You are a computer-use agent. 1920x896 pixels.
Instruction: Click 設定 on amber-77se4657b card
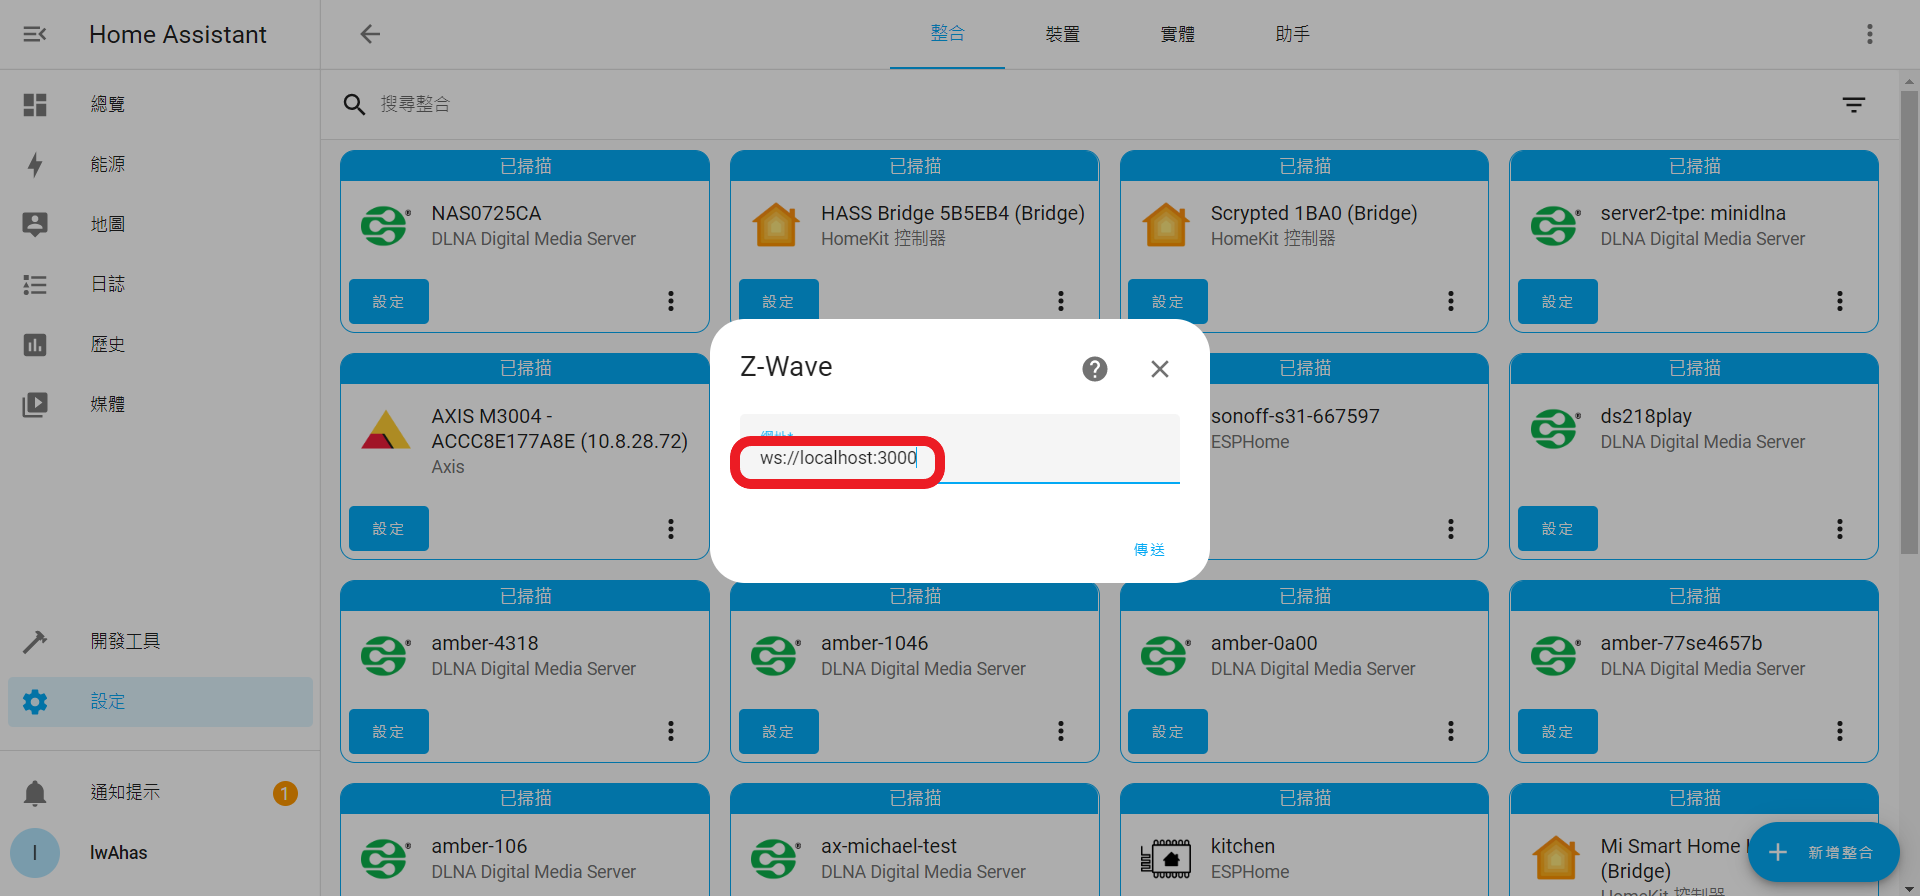point(1558,731)
